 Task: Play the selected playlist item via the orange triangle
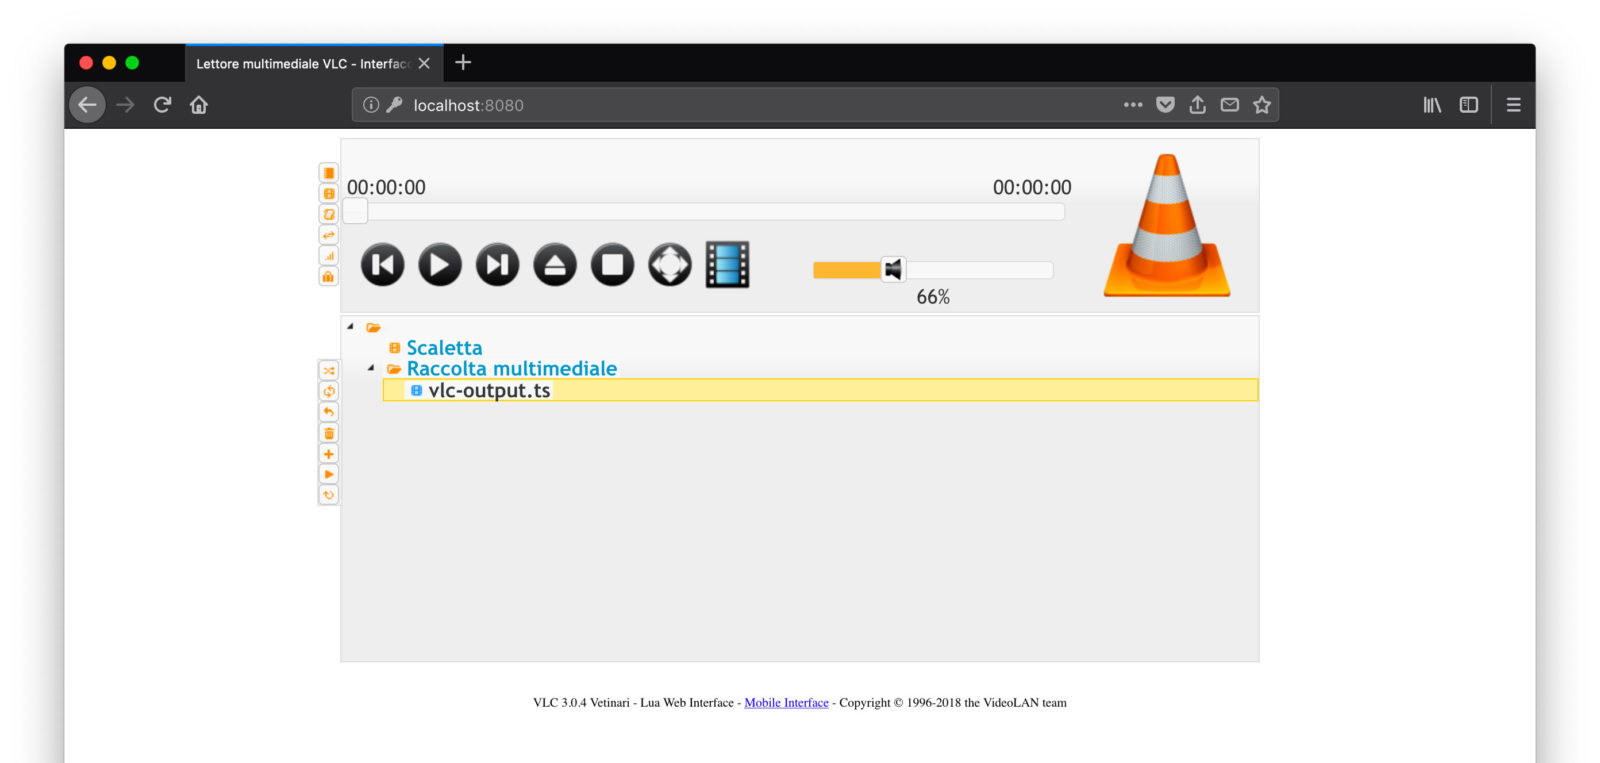pos(328,474)
